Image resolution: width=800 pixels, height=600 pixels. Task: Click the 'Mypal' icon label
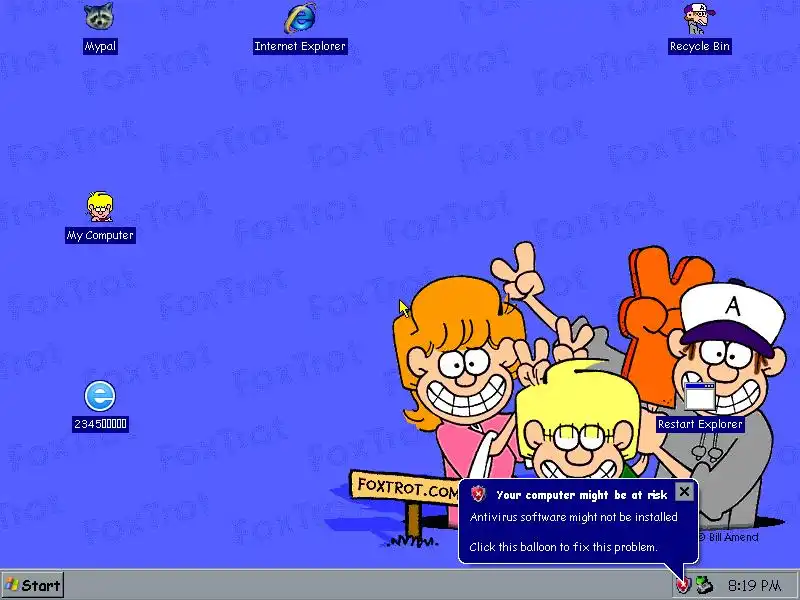(100, 46)
